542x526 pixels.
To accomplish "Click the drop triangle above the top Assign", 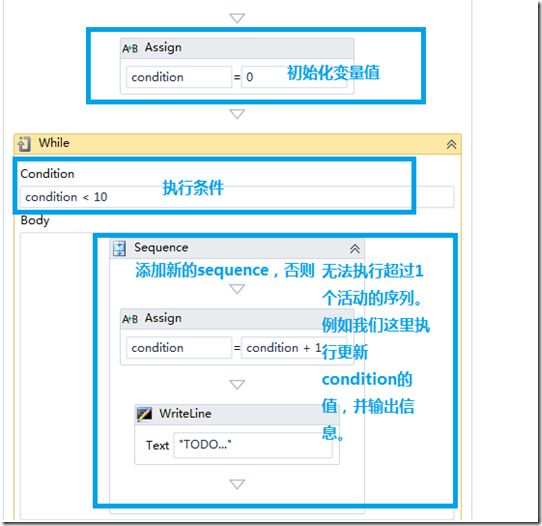I will click(x=237, y=18).
